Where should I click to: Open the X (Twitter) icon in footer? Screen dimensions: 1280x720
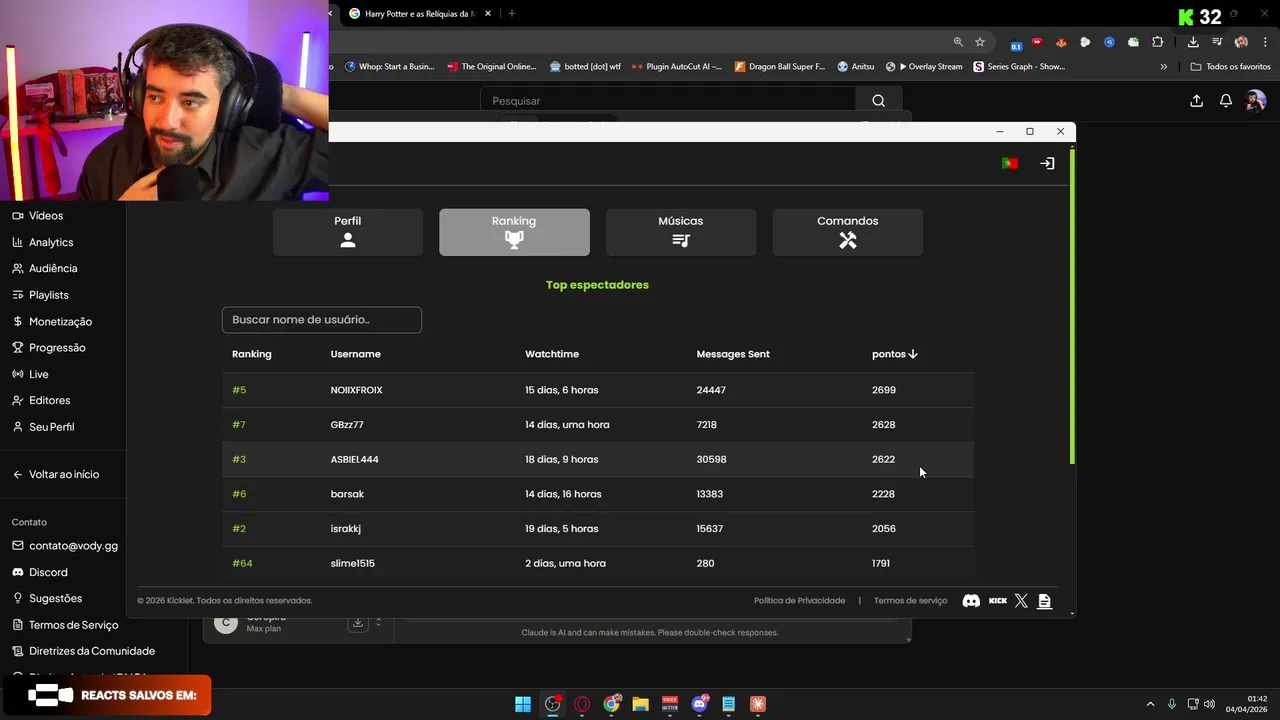point(1021,601)
